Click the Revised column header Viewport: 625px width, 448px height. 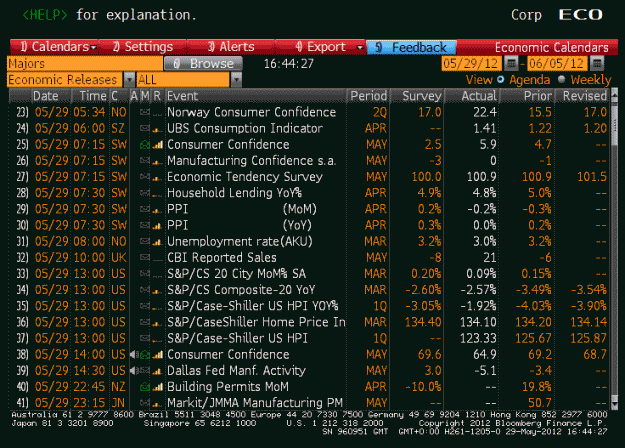click(x=584, y=96)
